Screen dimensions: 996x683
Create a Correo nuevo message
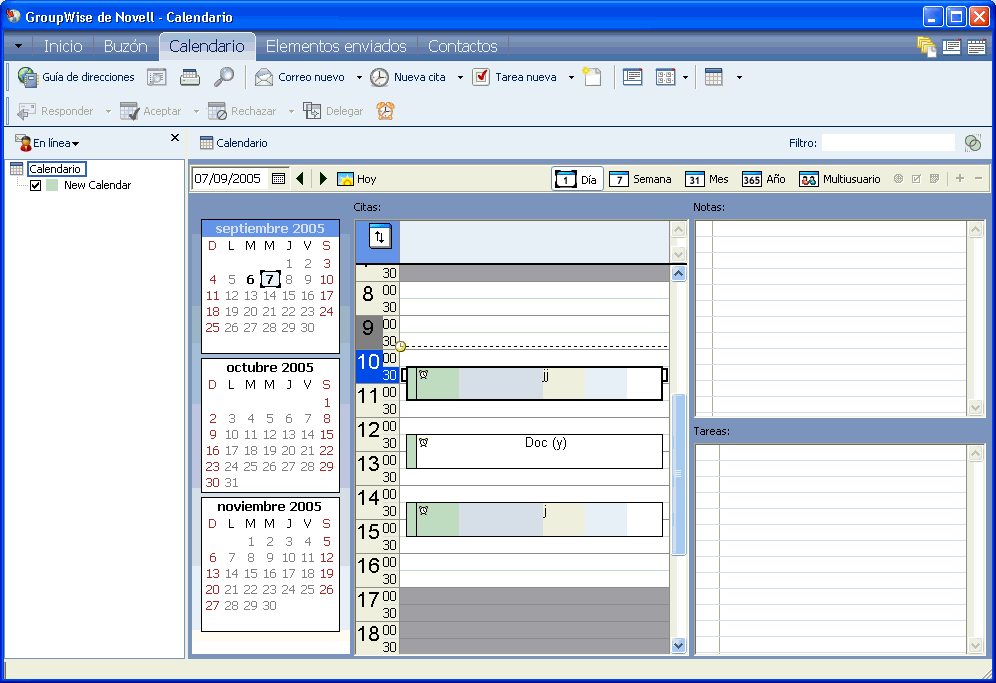pyautogui.click(x=300, y=77)
